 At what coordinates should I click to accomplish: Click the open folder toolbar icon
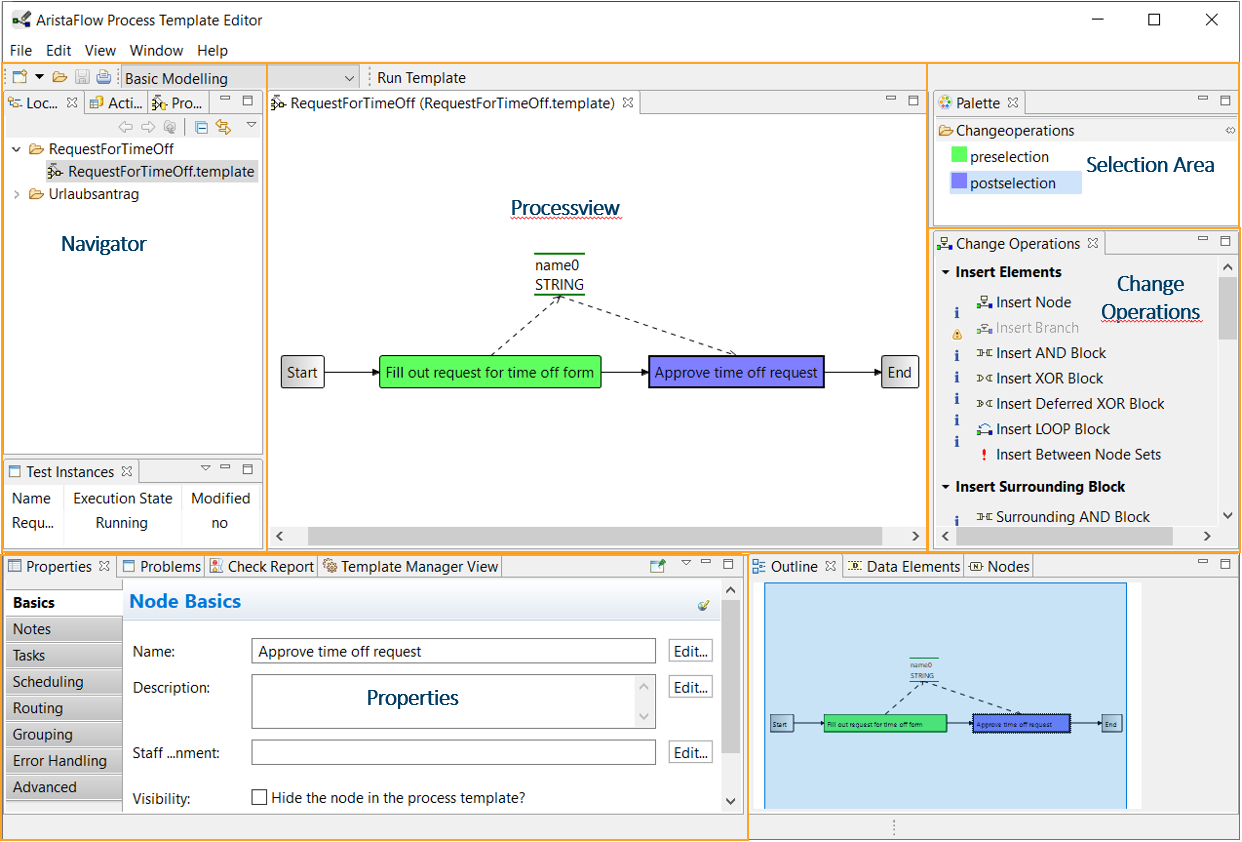pyautogui.click(x=60, y=77)
